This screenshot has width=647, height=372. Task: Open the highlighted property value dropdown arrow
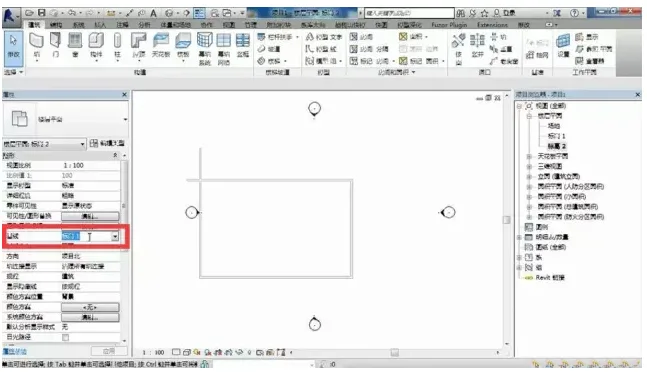(x=115, y=236)
